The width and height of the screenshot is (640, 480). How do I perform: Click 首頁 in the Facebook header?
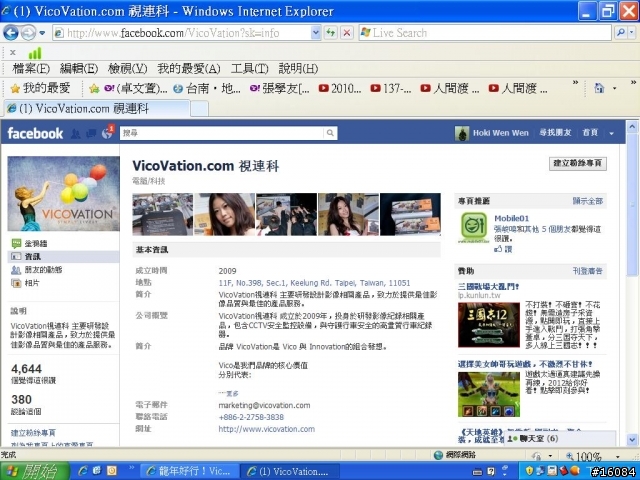[590, 133]
